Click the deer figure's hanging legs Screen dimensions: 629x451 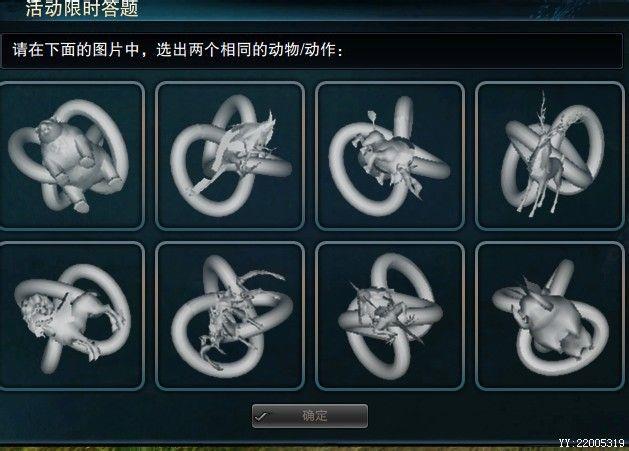coord(538,201)
